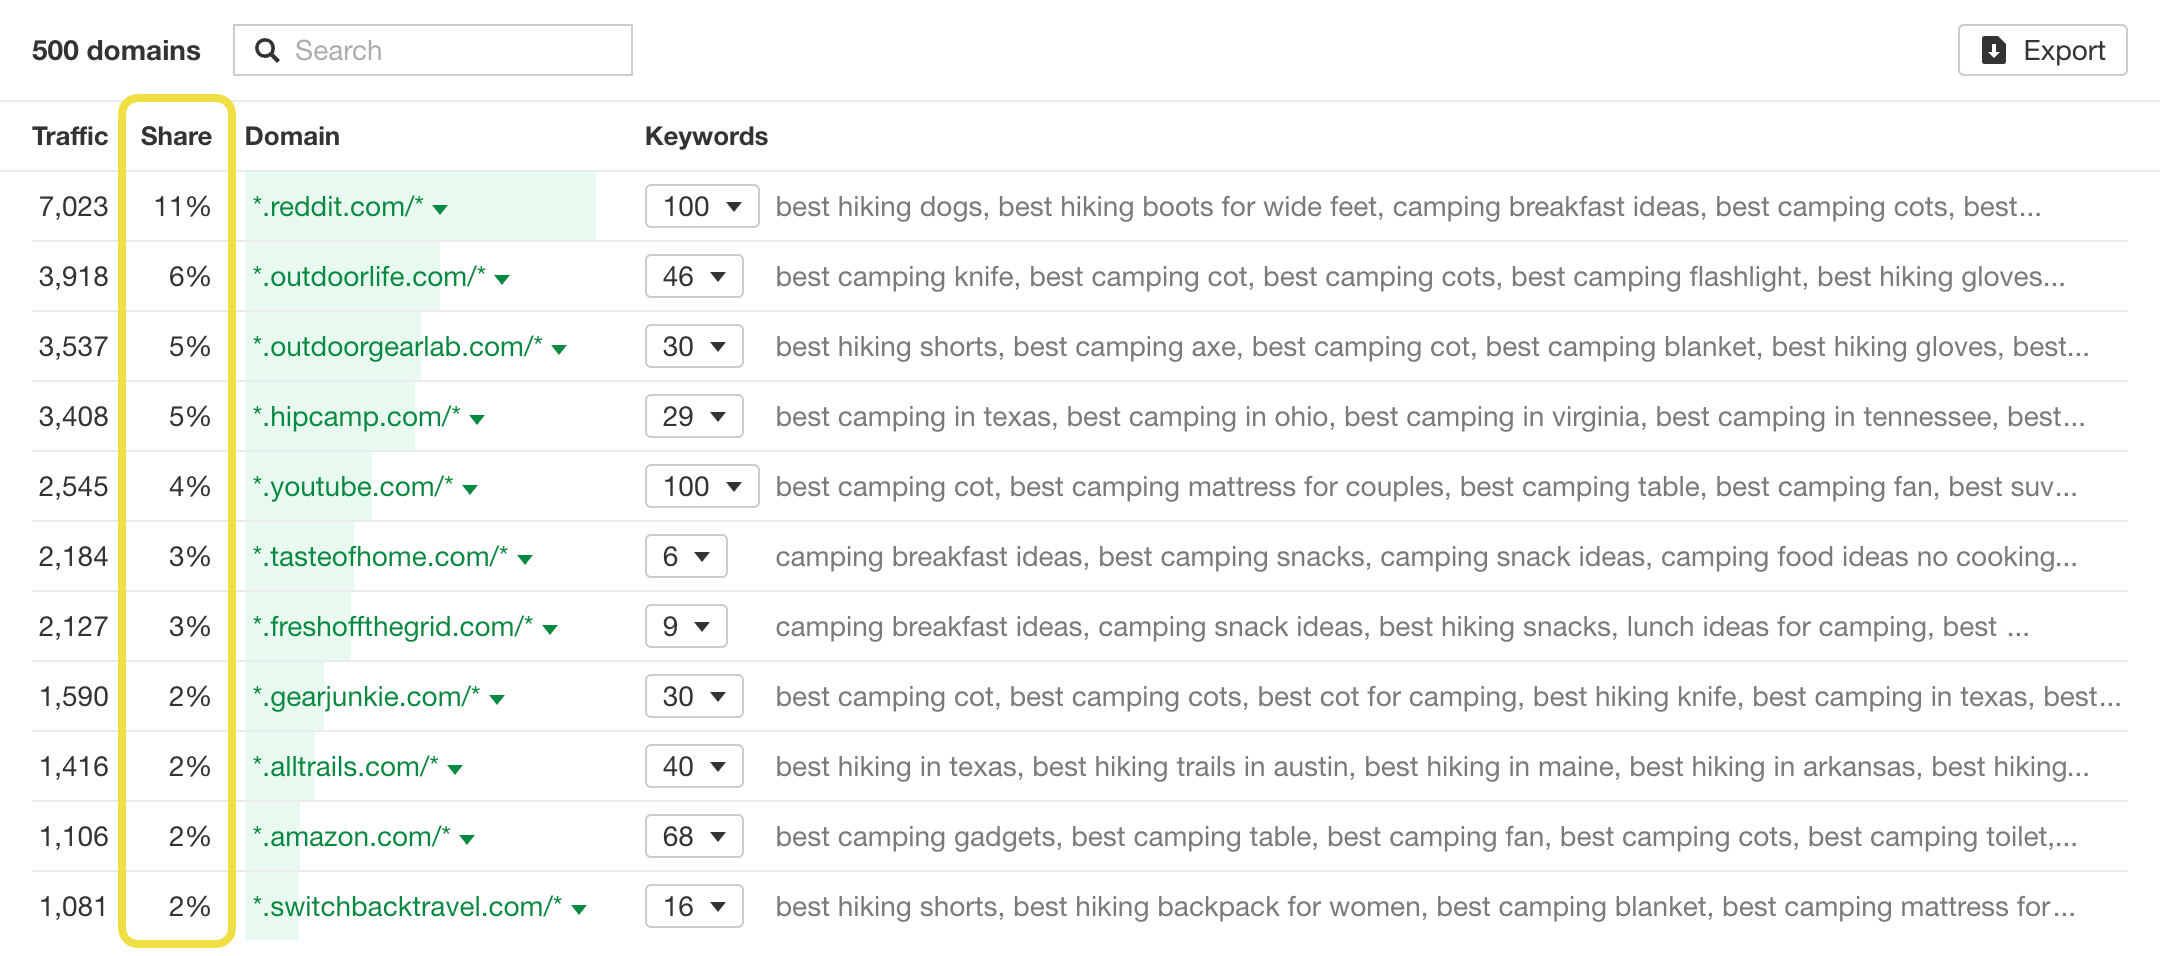Click keywords text starting 'best camping gadgets'
2160x956 pixels.
(1426, 836)
